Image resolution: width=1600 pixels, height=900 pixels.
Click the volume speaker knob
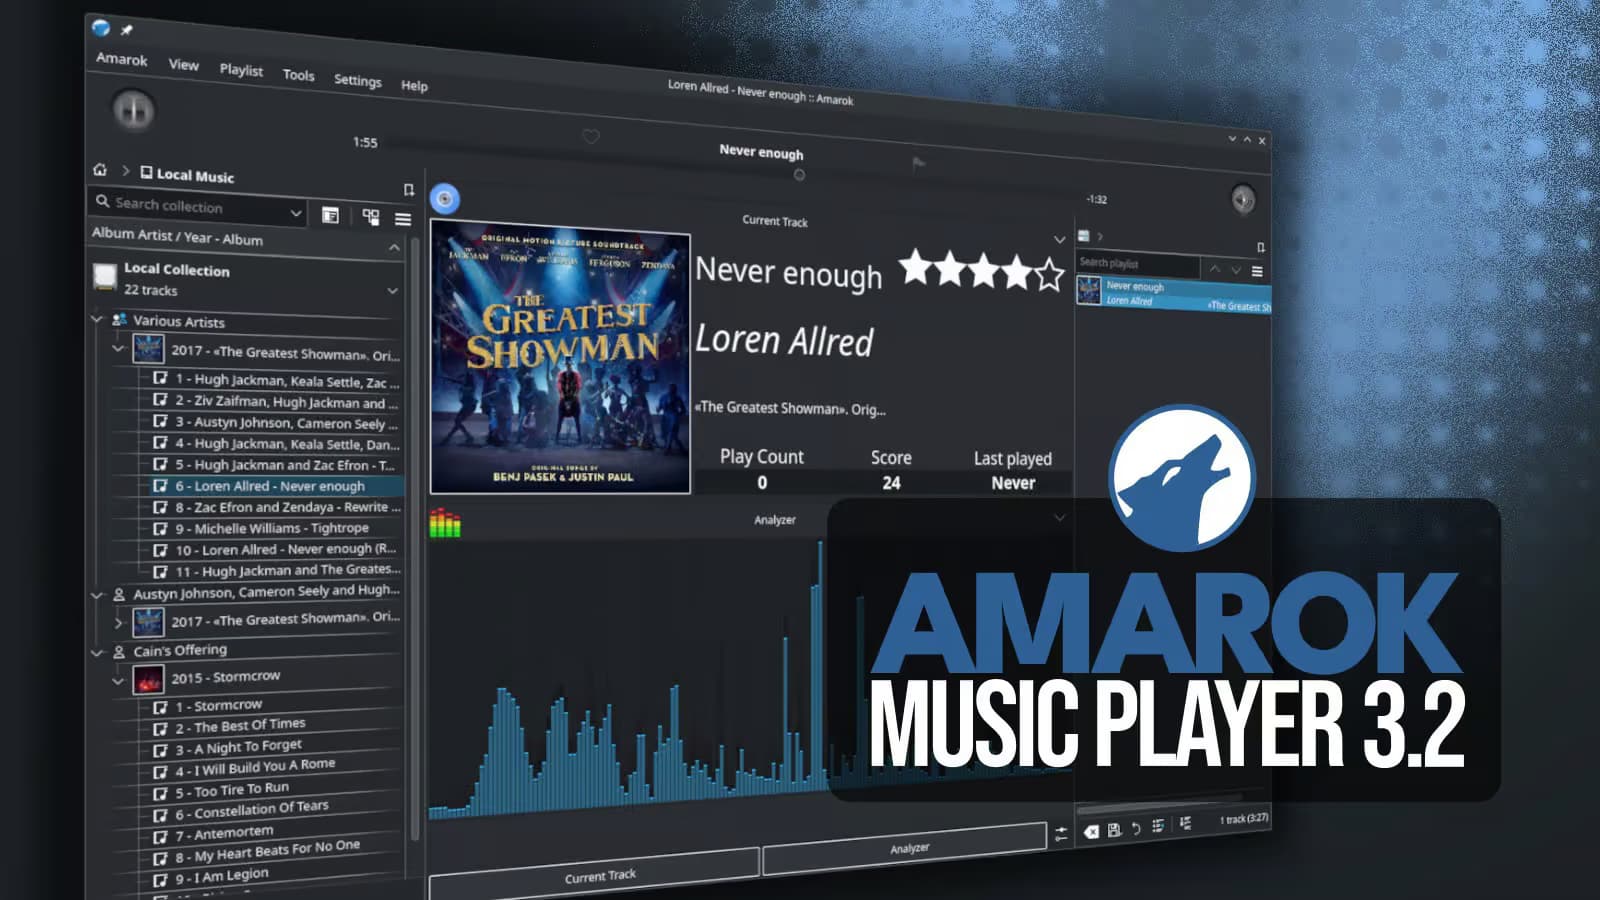tap(1242, 200)
